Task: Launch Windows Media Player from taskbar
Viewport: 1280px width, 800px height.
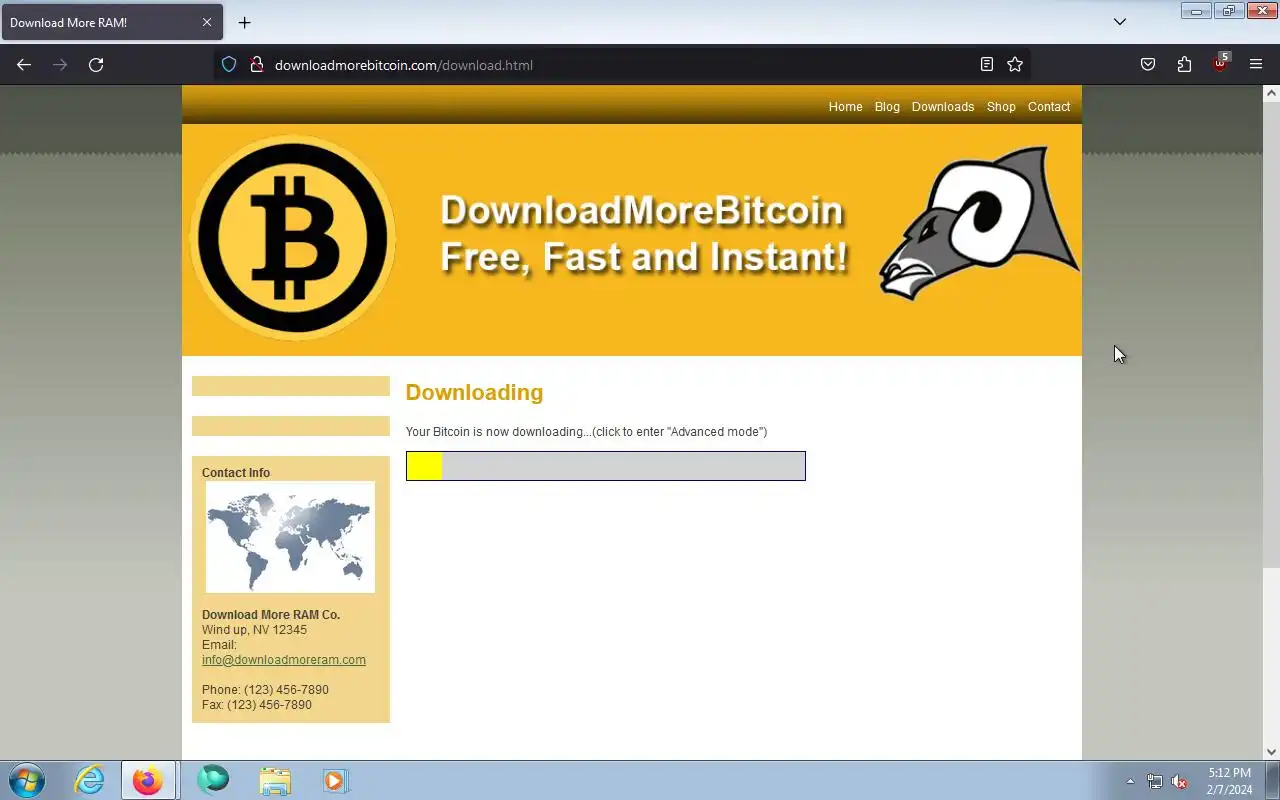Action: [335, 780]
